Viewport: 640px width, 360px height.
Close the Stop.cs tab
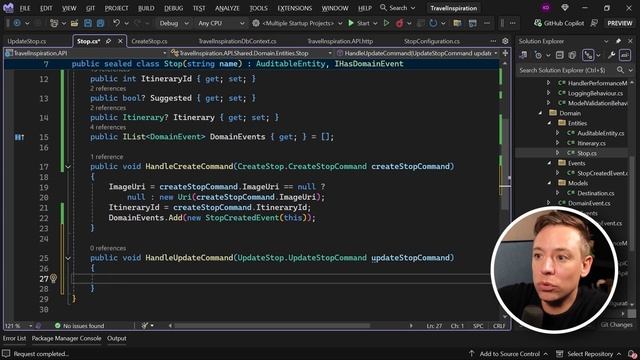click(x=120, y=41)
